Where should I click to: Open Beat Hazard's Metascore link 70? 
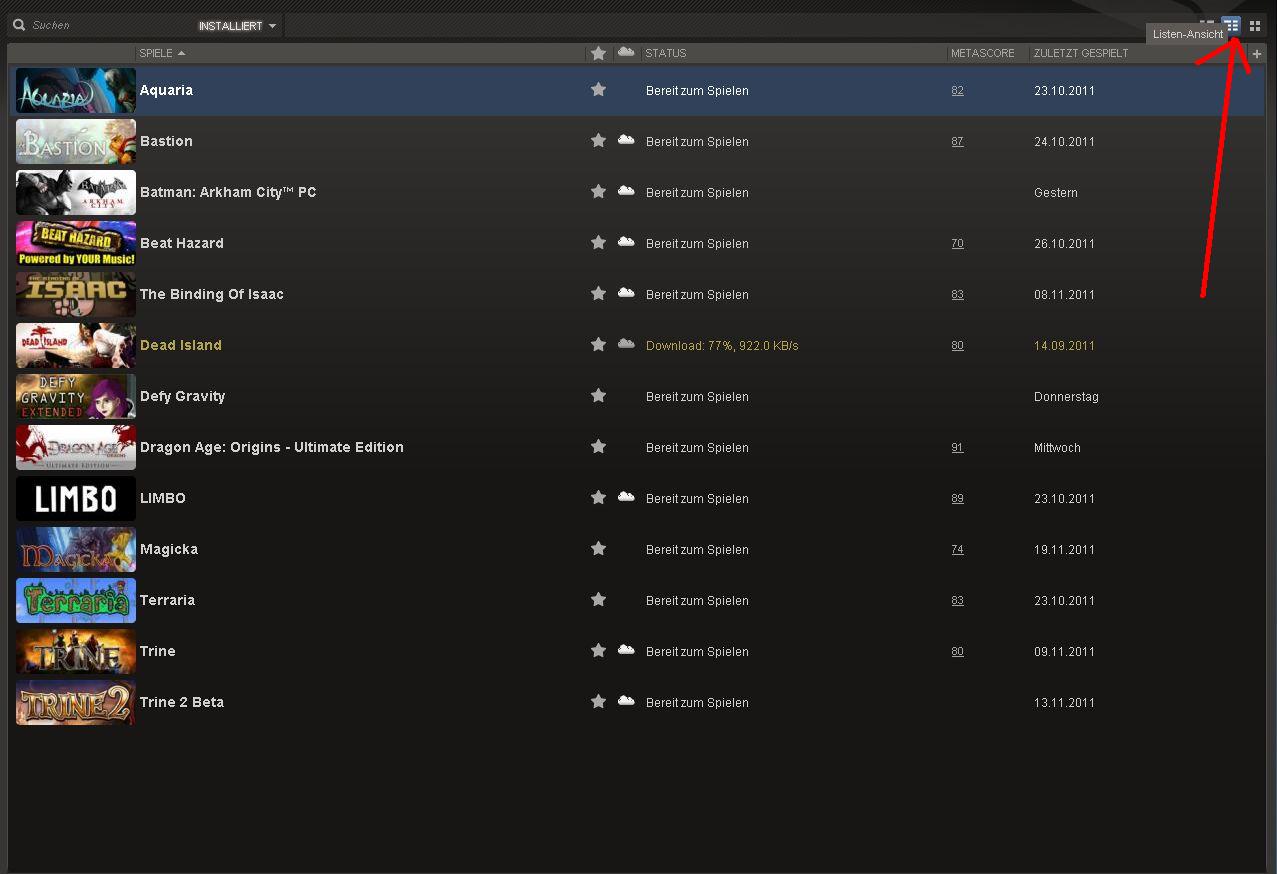click(x=957, y=244)
